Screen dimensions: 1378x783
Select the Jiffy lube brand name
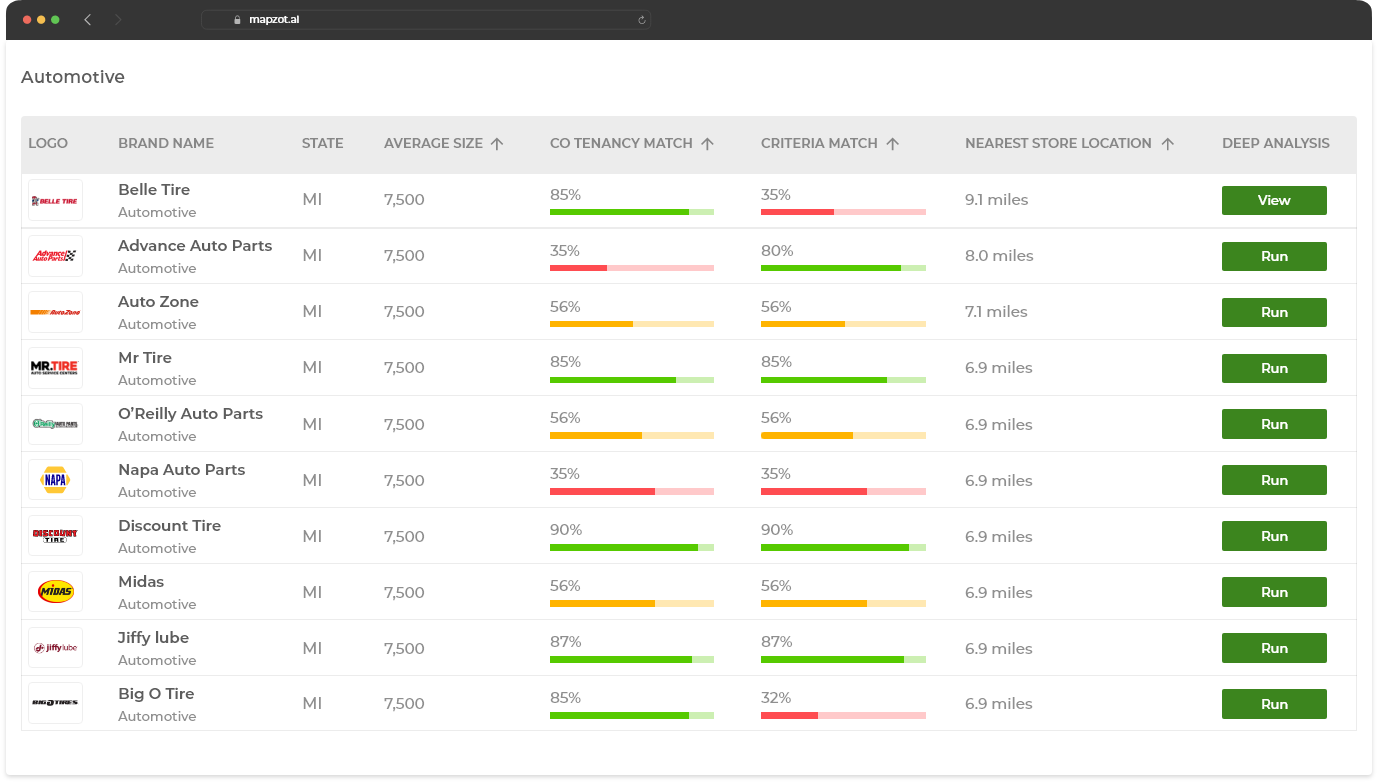(153, 638)
